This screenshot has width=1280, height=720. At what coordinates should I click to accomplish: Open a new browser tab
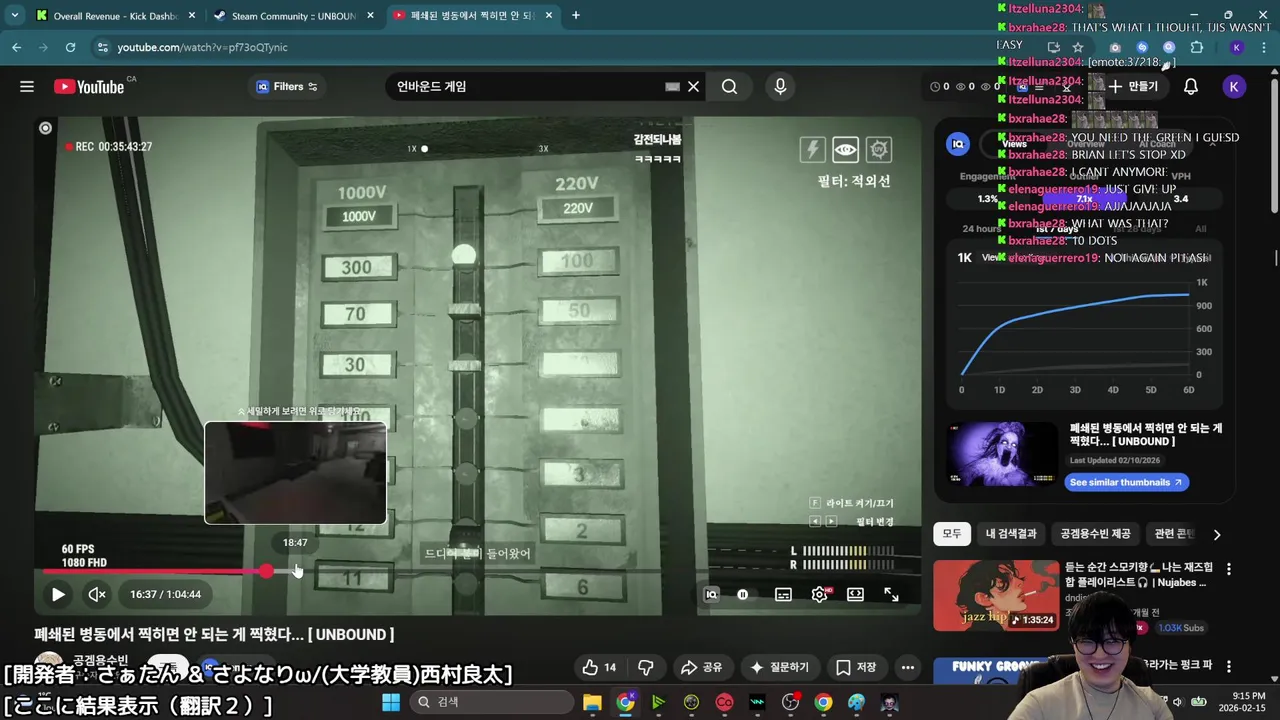click(575, 15)
